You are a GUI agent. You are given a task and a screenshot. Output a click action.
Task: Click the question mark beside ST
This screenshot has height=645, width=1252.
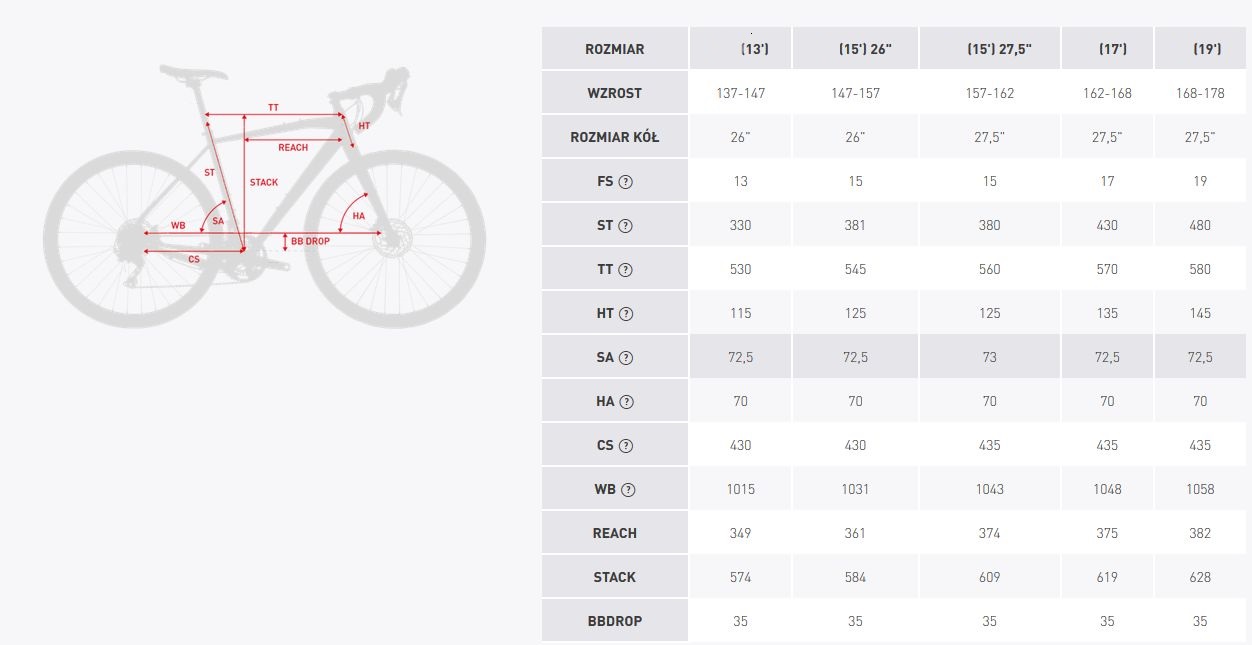coord(626,226)
